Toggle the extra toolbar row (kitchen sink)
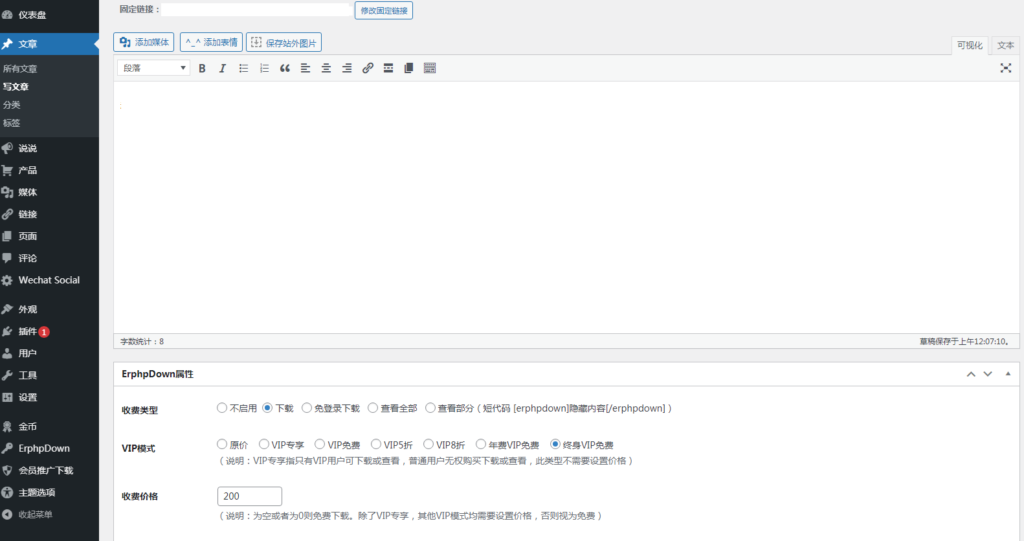The image size is (1024, 541). [x=430, y=68]
